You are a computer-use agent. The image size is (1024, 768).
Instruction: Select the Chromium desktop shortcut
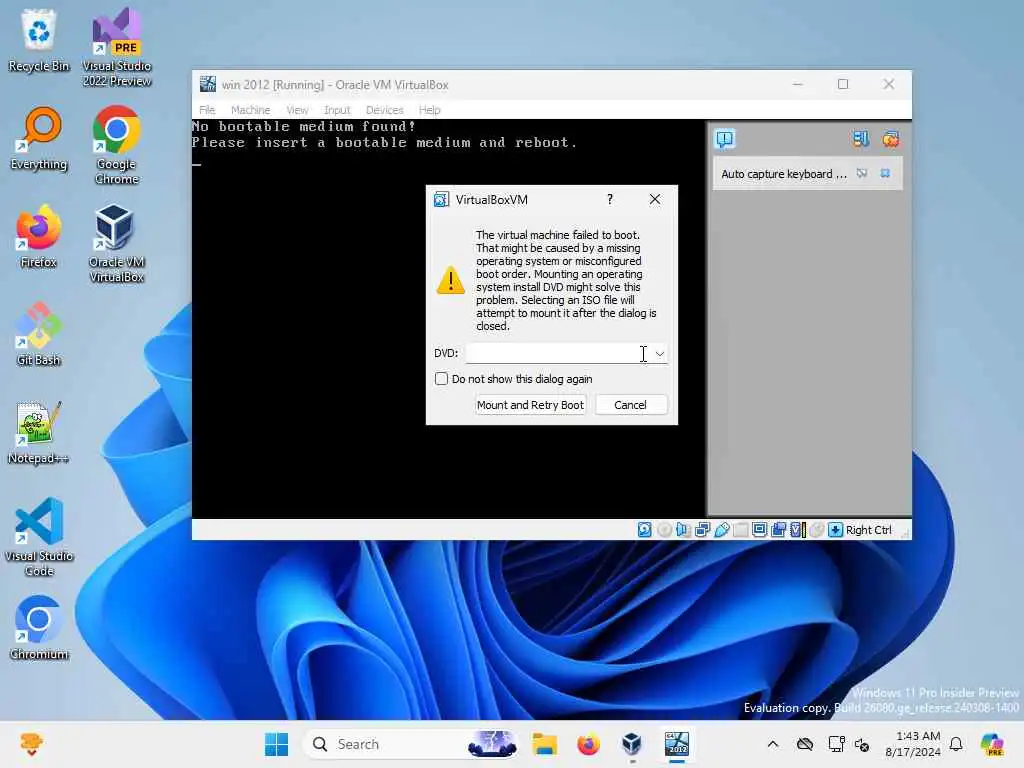pos(39,629)
